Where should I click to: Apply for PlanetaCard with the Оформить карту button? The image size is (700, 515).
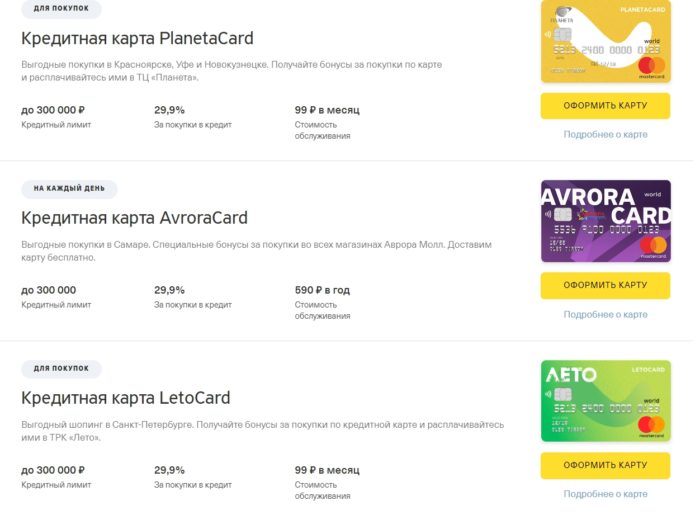coord(605,106)
